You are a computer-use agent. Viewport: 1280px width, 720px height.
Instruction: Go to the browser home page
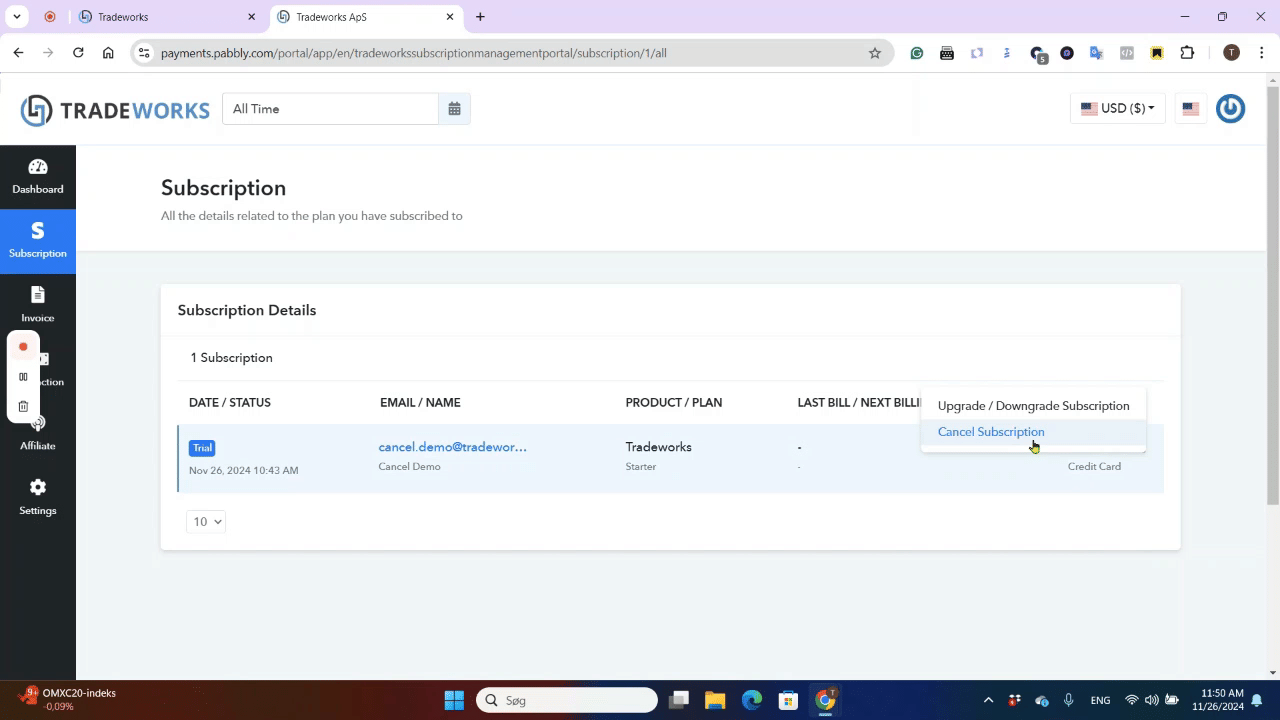[108, 53]
